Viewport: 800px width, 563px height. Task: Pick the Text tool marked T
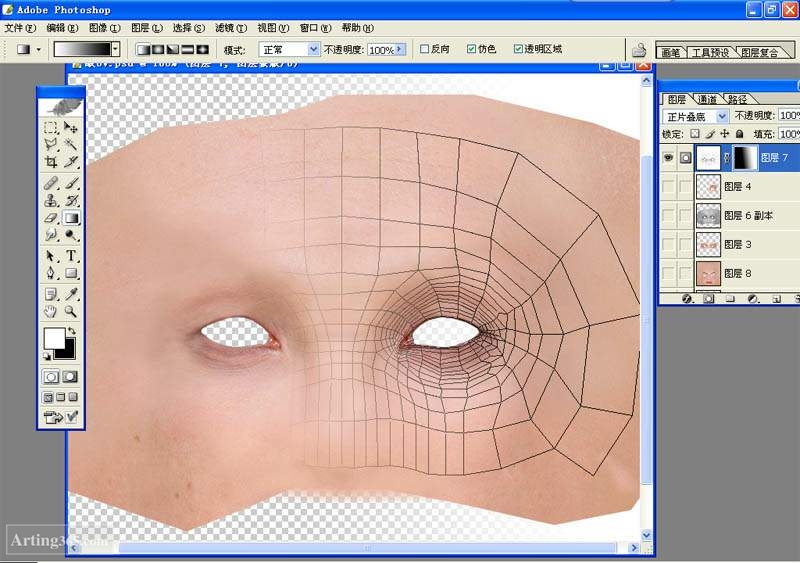tap(71, 256)
